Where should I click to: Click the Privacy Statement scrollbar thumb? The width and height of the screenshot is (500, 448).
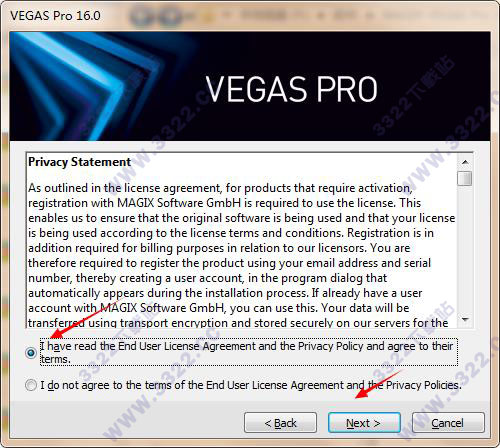[465, 178]
